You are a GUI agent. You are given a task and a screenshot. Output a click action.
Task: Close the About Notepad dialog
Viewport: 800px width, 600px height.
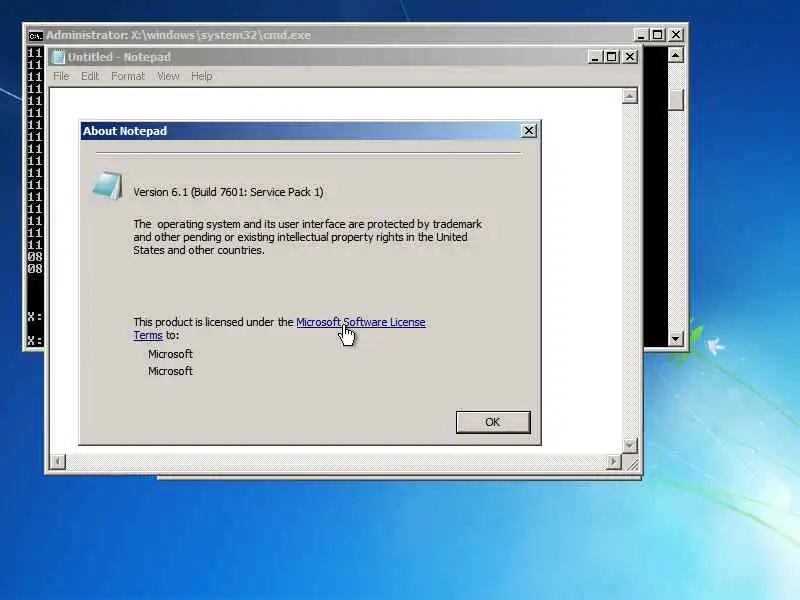click(529, 131)
